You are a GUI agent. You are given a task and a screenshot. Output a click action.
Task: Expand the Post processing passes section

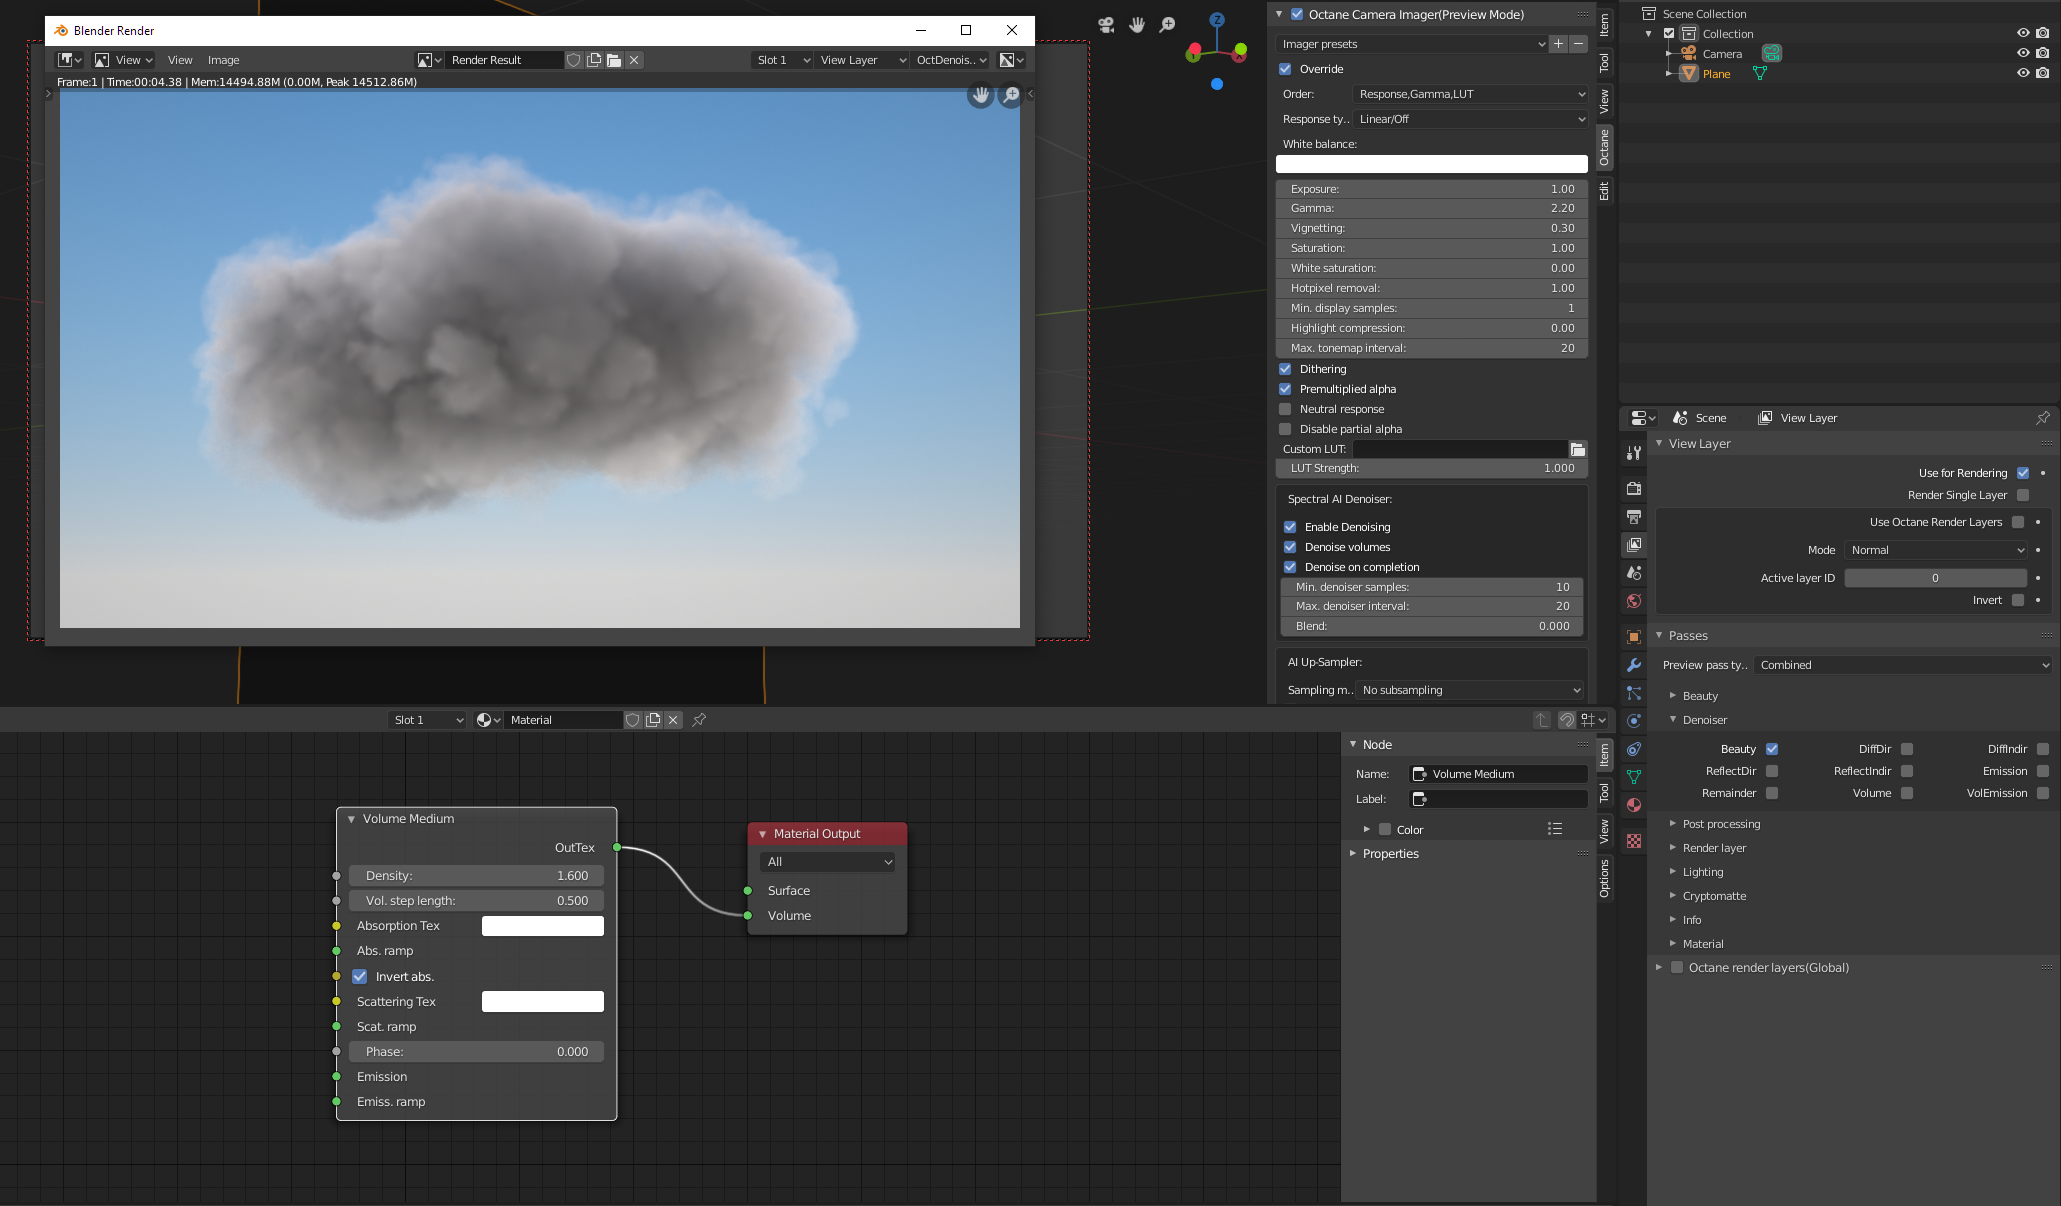tap(1720, 824)
